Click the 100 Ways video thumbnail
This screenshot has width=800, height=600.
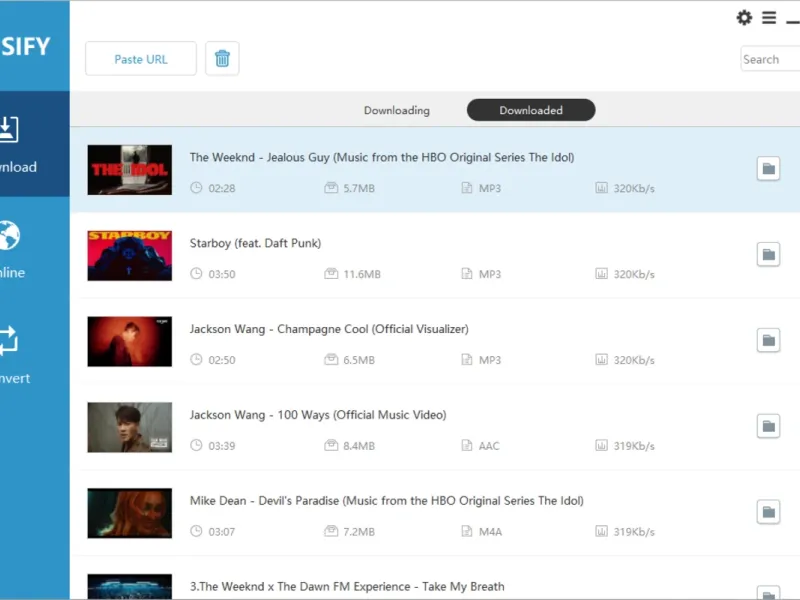pos(130,427)
